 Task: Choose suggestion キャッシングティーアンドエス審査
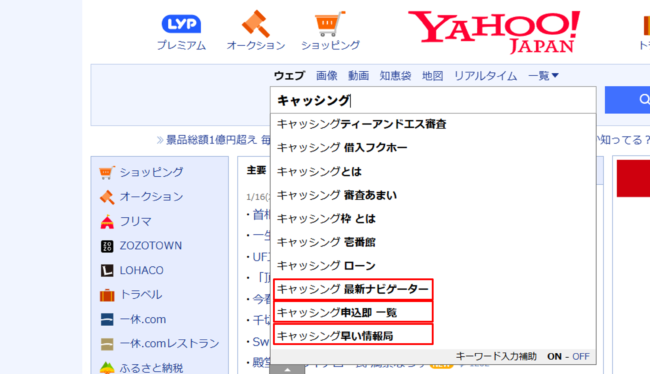(433, 124)
